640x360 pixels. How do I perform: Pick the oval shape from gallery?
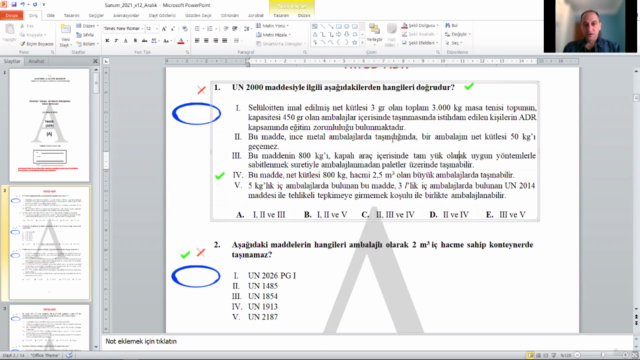click(x=347, y=26)
